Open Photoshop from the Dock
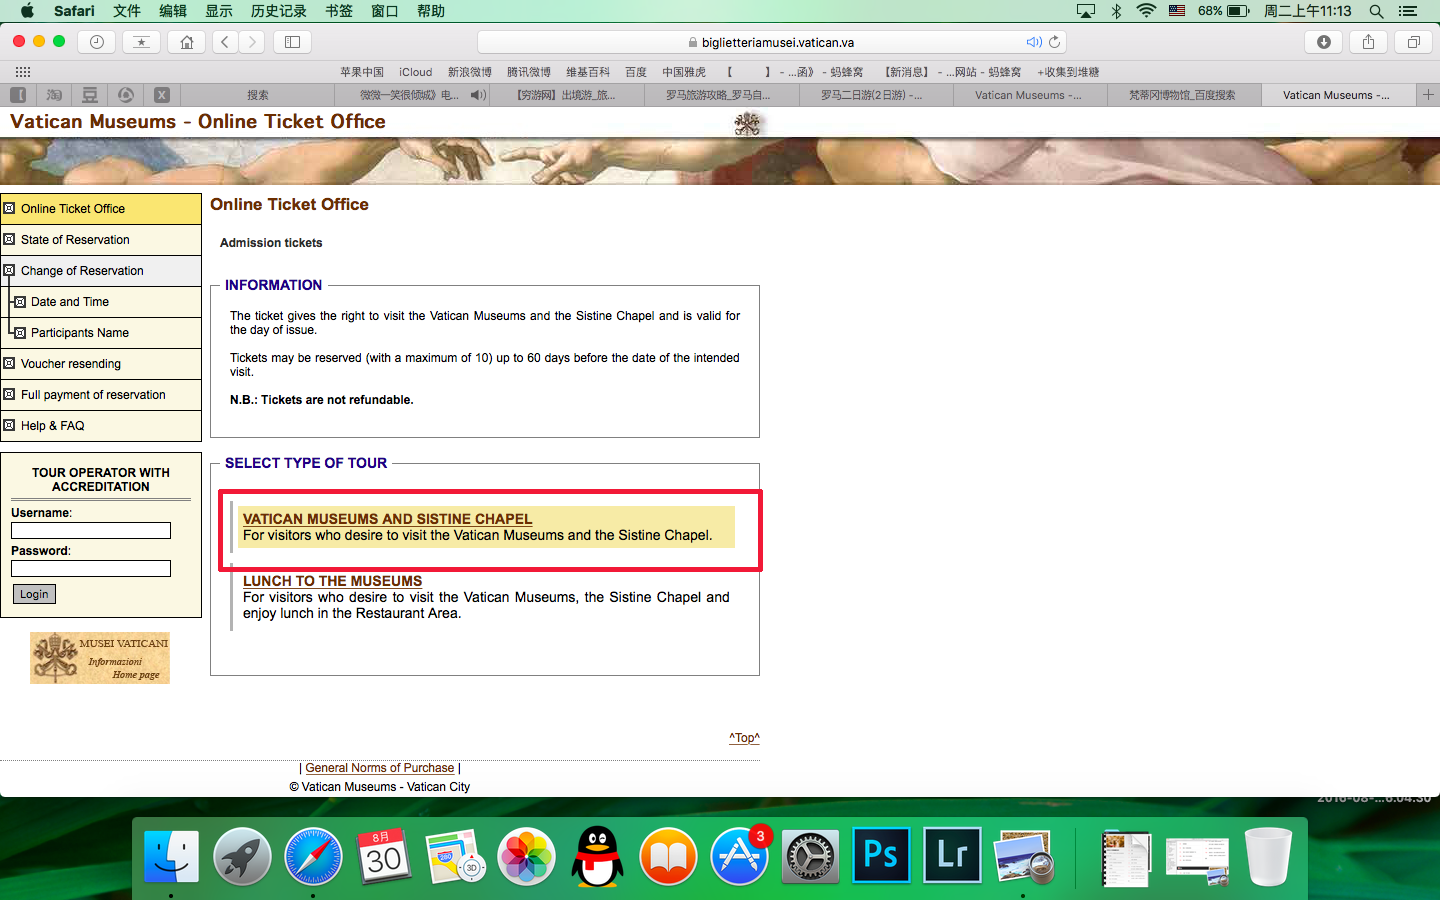Viewport: 1440px width, 900px height. coord(880,856)
